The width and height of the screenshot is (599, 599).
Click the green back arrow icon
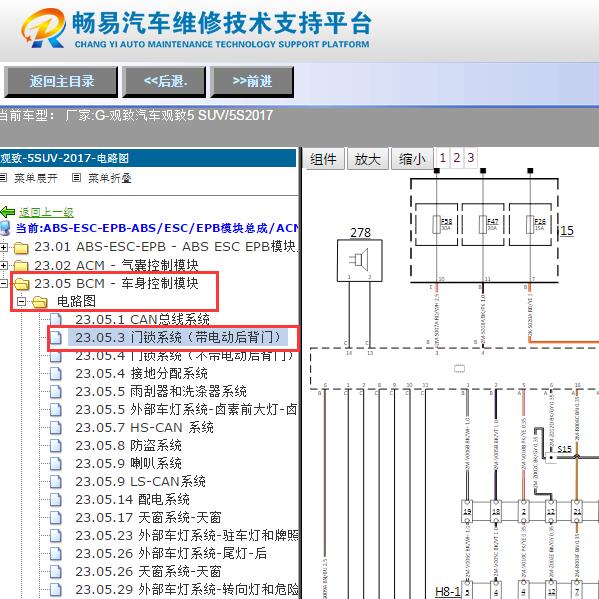point(8,212)
